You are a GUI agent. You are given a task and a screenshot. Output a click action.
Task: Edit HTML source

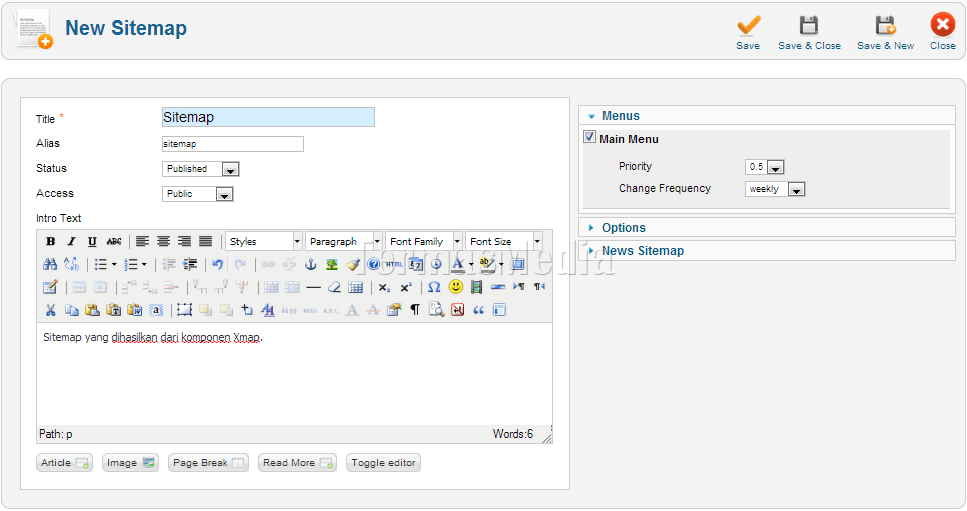(x=395, y=264)
